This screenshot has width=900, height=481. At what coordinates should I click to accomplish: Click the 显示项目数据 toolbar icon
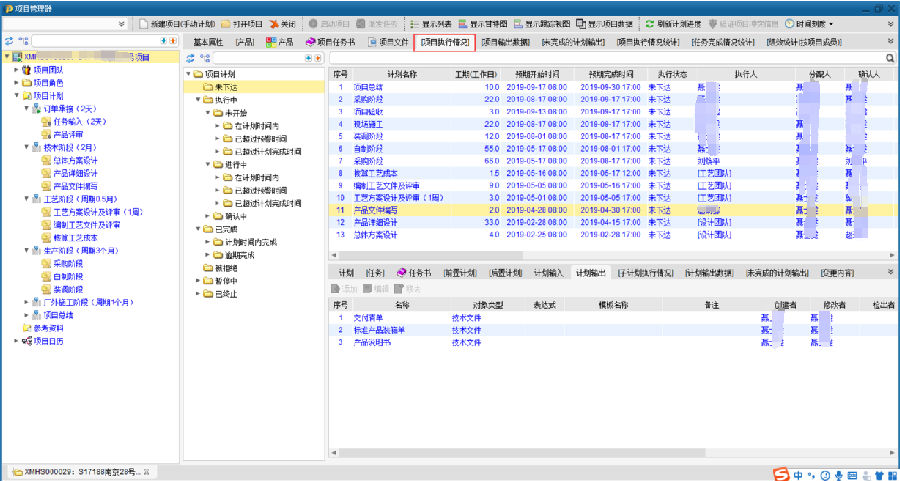click(x=581, y=23)
